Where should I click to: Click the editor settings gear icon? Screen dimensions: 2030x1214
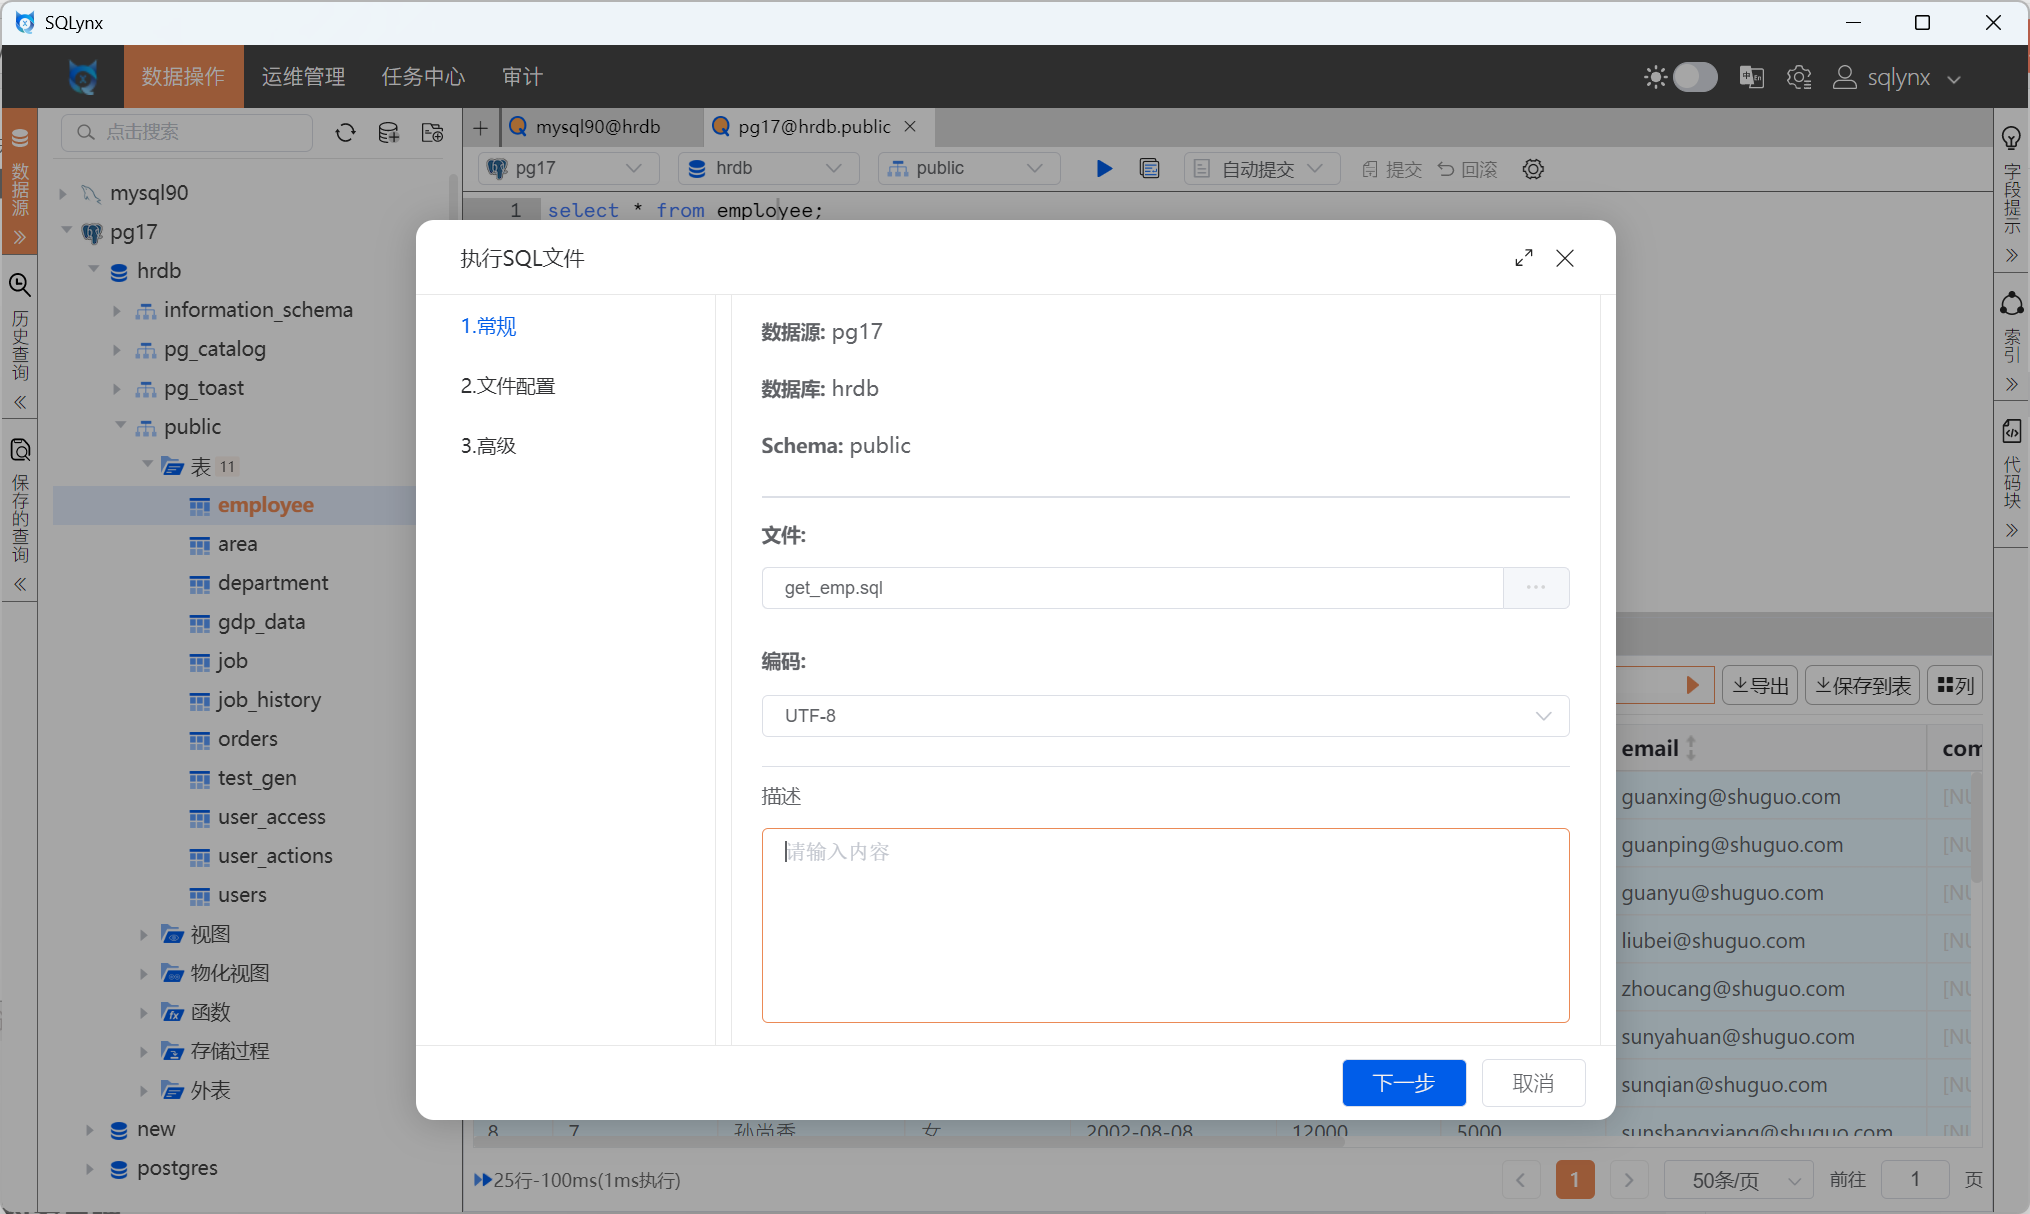pos(1533,169)
